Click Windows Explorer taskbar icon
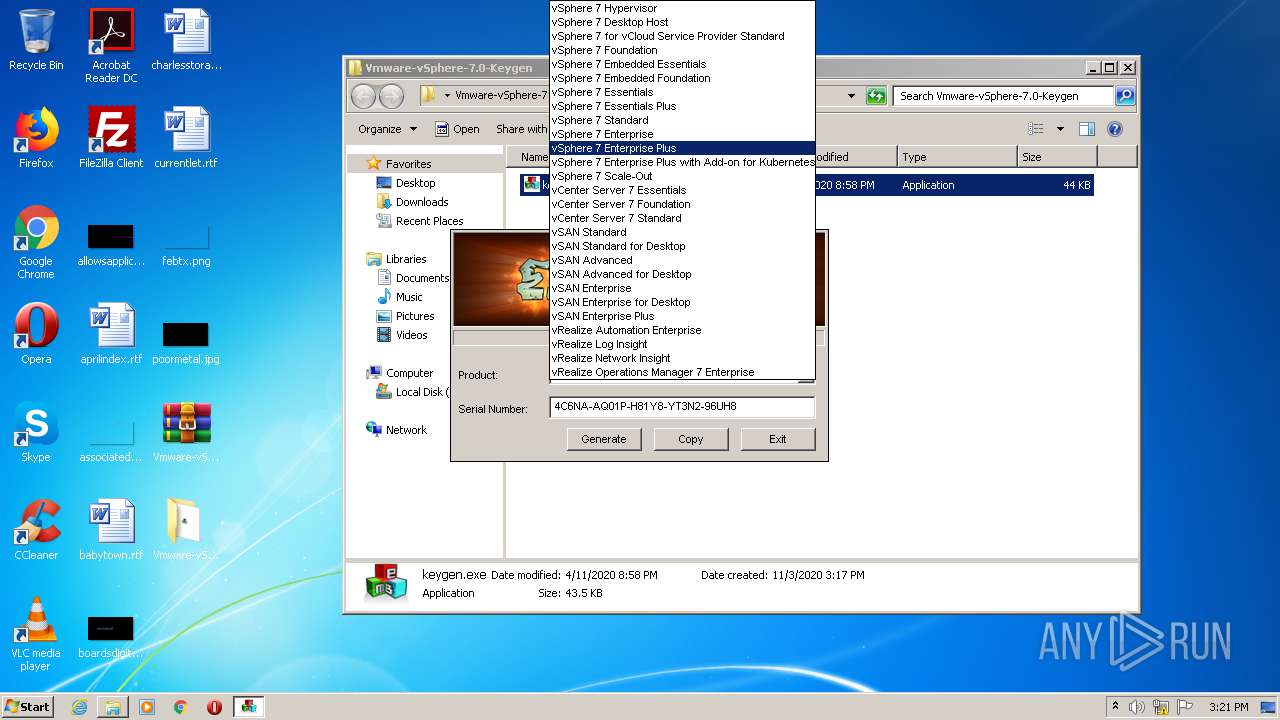 (113, 707)
